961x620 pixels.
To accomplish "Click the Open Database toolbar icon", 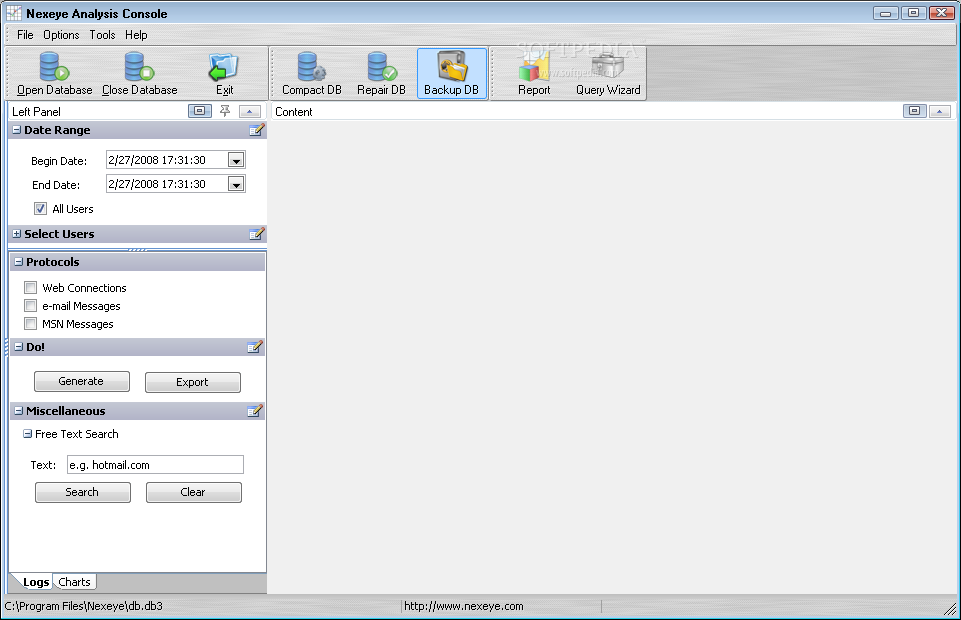I will click(55, 74).
